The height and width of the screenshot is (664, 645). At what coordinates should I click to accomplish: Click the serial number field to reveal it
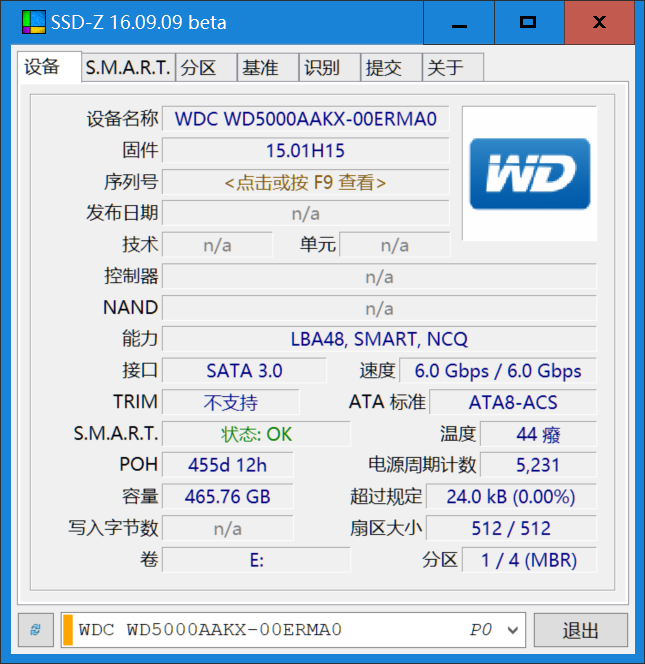point(305,182)
